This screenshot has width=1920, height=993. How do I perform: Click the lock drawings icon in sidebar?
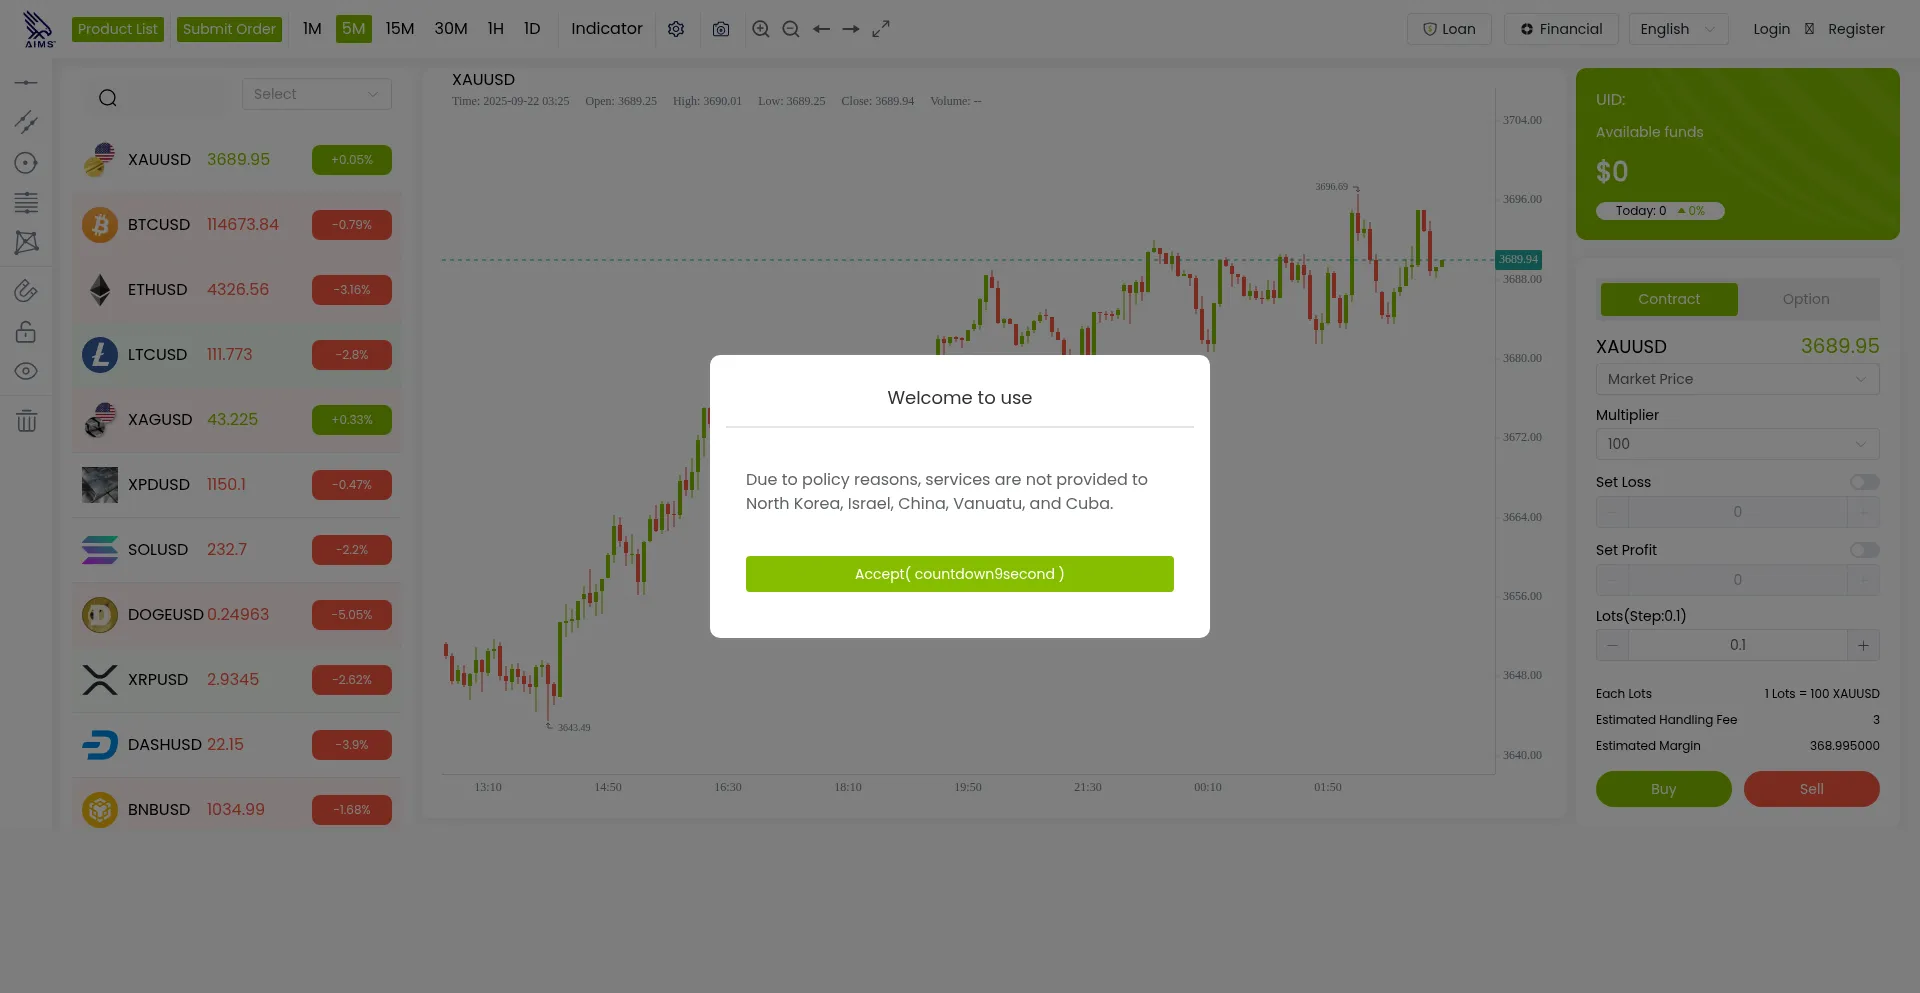27,332
